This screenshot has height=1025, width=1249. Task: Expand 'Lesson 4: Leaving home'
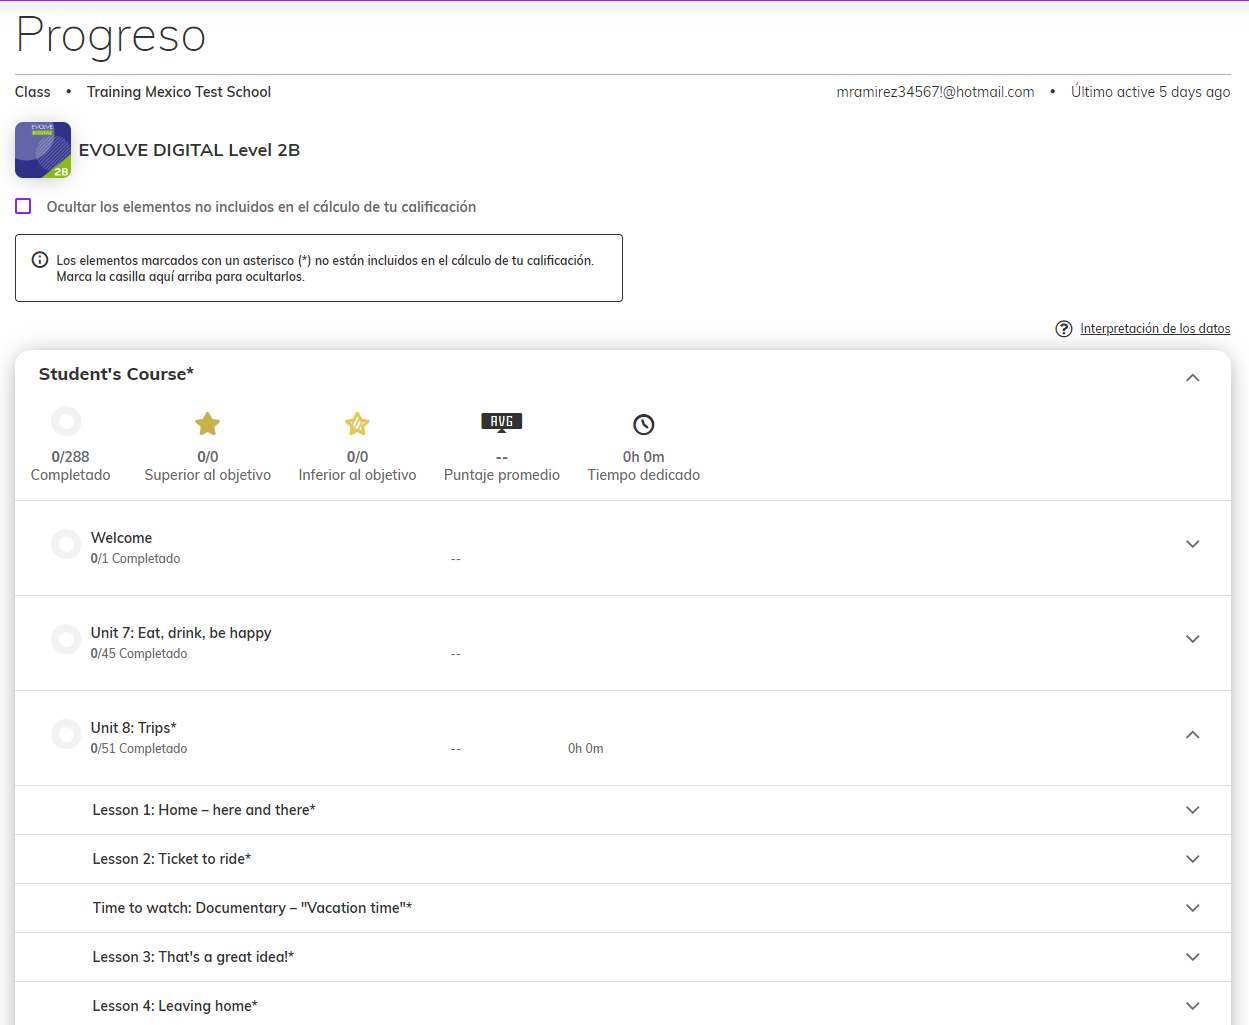1192,1006
